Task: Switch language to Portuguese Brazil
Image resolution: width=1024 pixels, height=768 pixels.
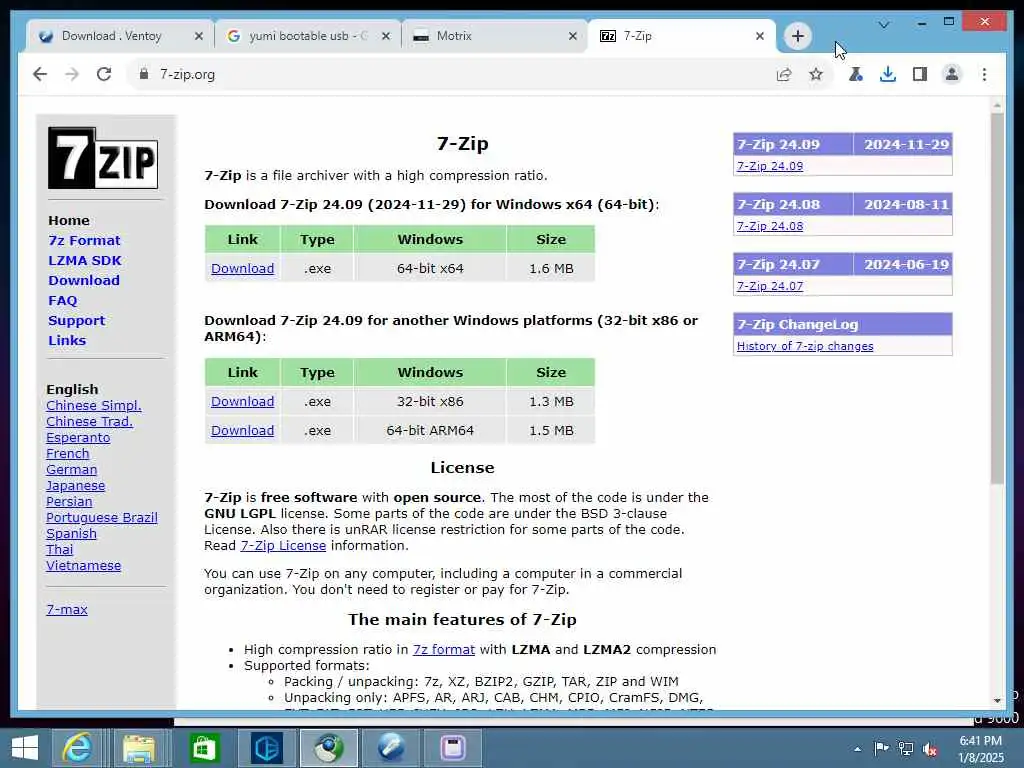Action: pyautogui.click(x=101, y=517)
